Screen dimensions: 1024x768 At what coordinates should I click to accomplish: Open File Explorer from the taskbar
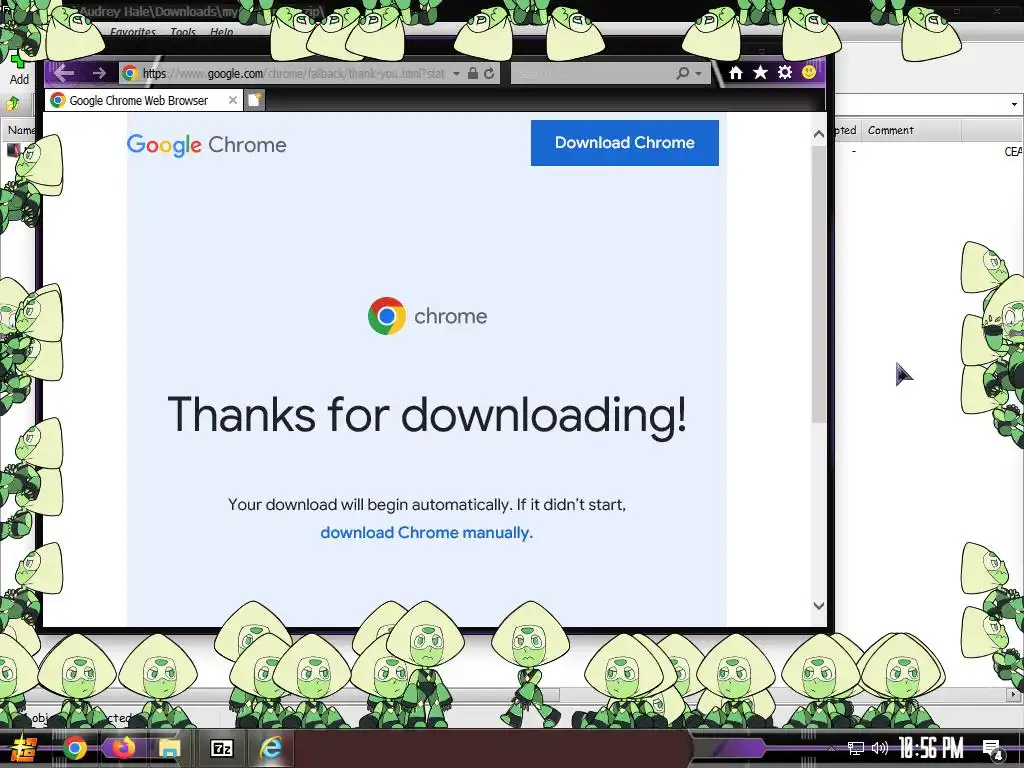pyautogui.click(x=170, y=748)
